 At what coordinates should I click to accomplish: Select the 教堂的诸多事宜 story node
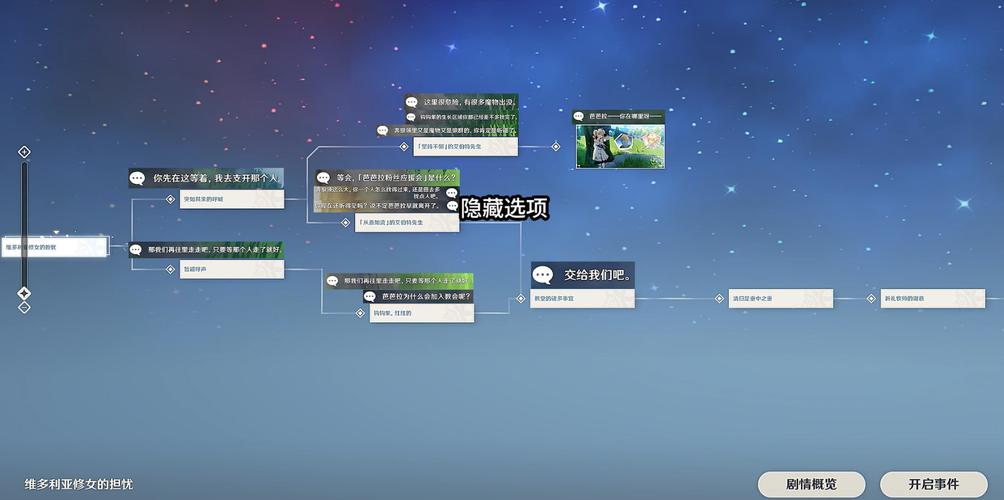tap(582, 298)
